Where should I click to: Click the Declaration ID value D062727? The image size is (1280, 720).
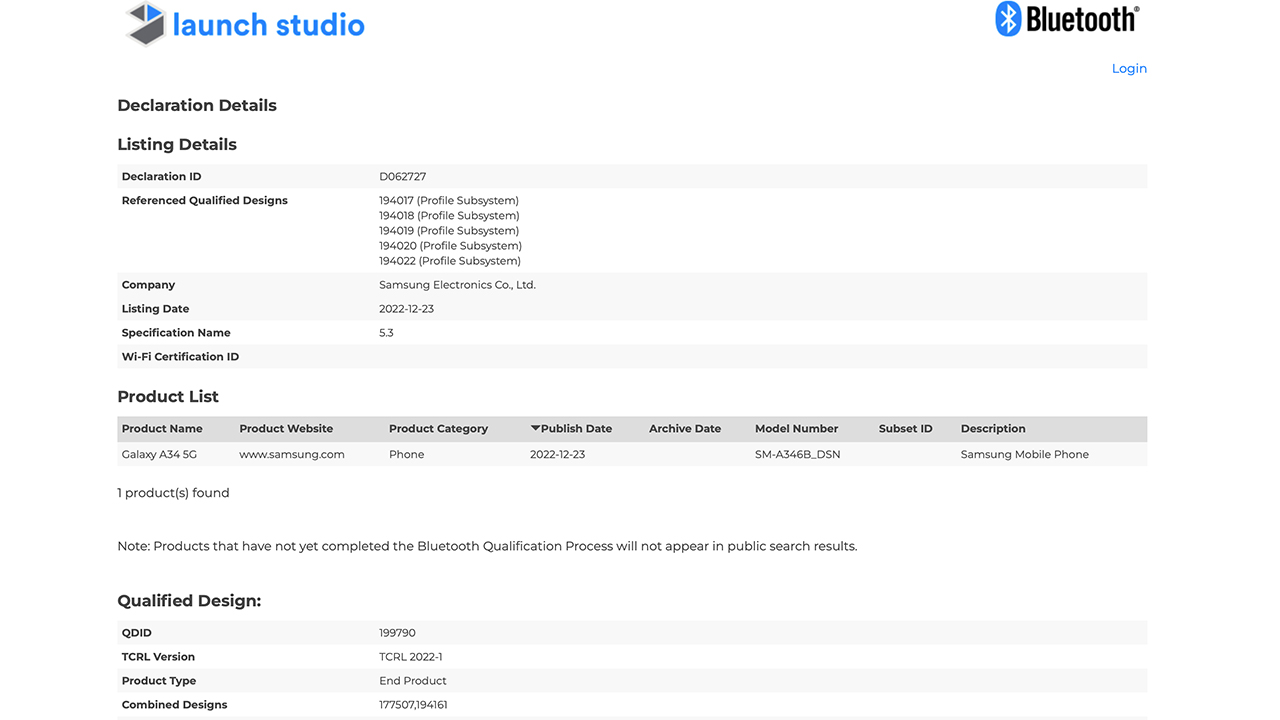402,177
